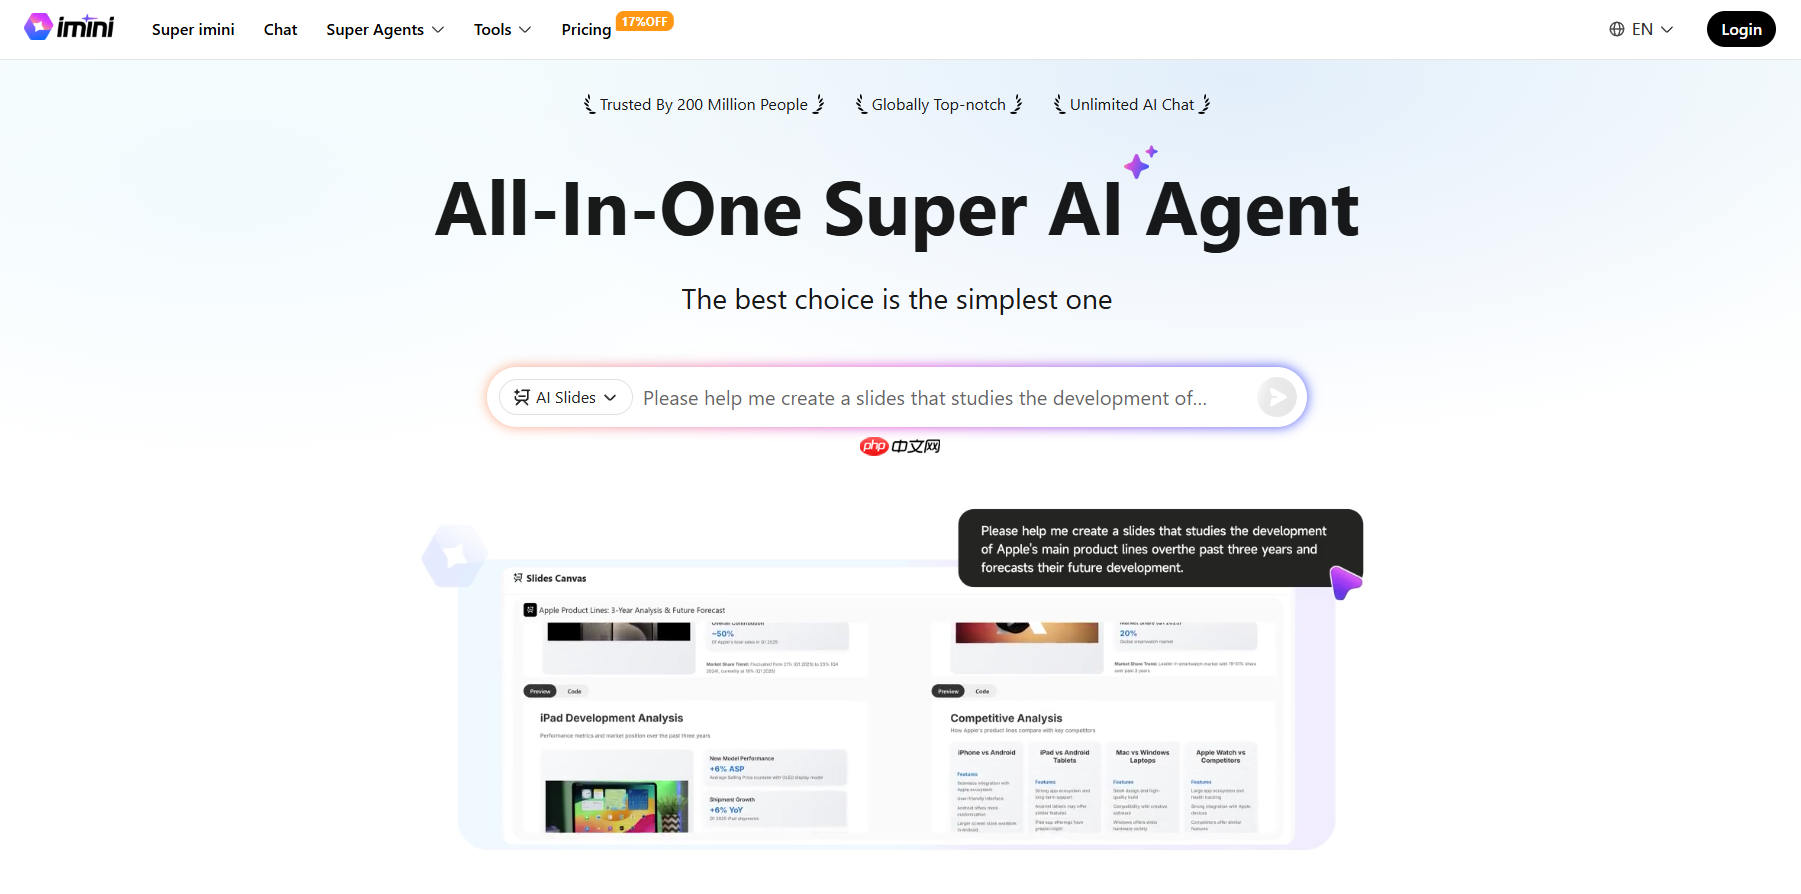This screenshot has width=1801, height=894.
Task: Open the Chat page
Action: 280,30
